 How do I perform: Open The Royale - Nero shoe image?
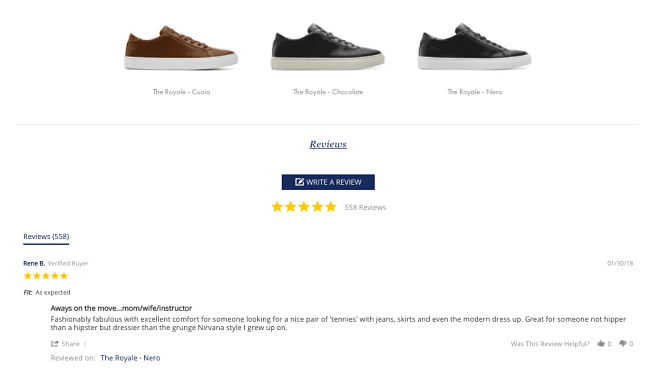[475, 47]
